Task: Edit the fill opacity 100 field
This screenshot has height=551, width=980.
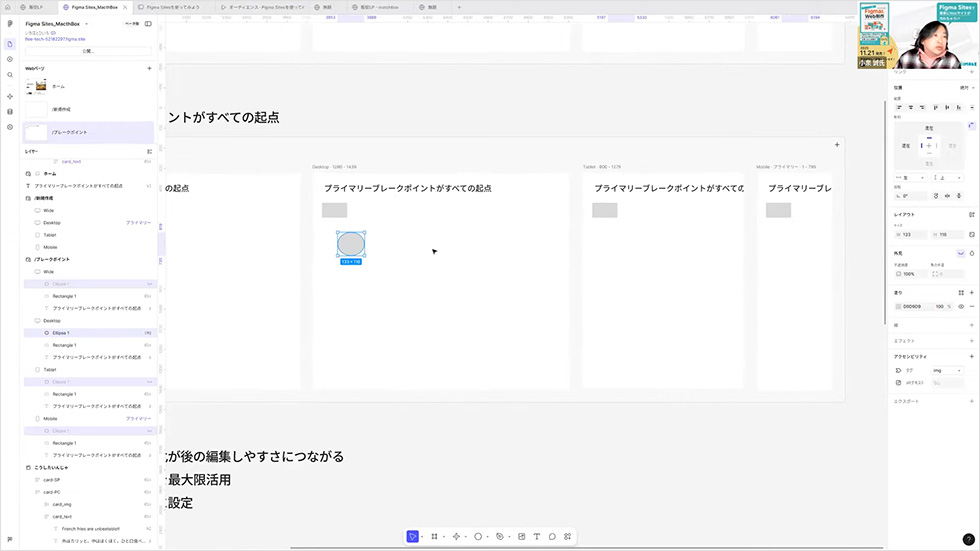Action: click(x=939, y=306)
